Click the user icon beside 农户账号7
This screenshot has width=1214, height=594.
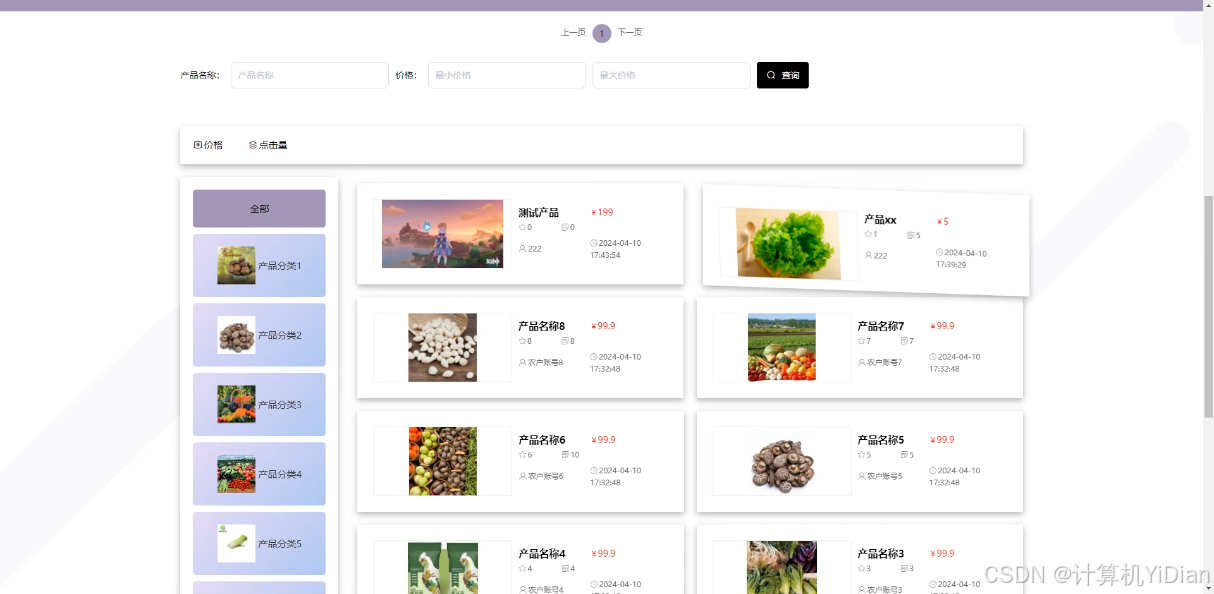pos(861,362)
